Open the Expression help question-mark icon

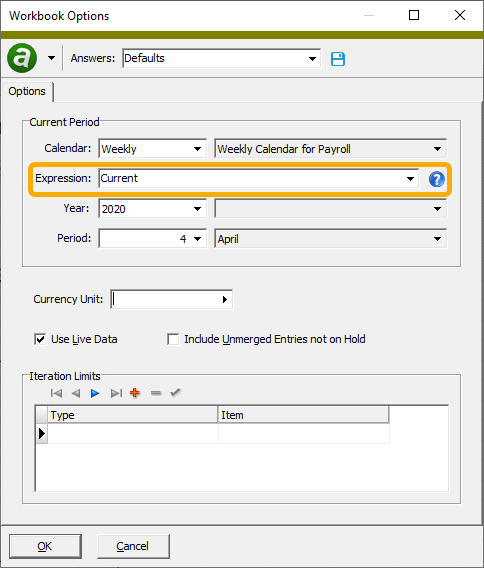pos(437,179)
